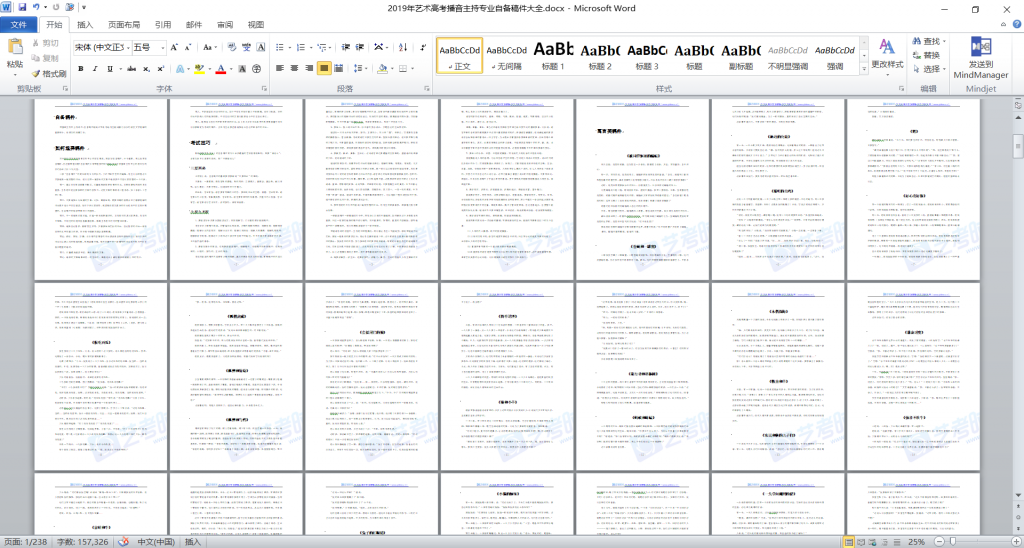Screen dimensions: 1024x548
Task: Click the 替换 (Replace) button
Action: pos(926,55)
